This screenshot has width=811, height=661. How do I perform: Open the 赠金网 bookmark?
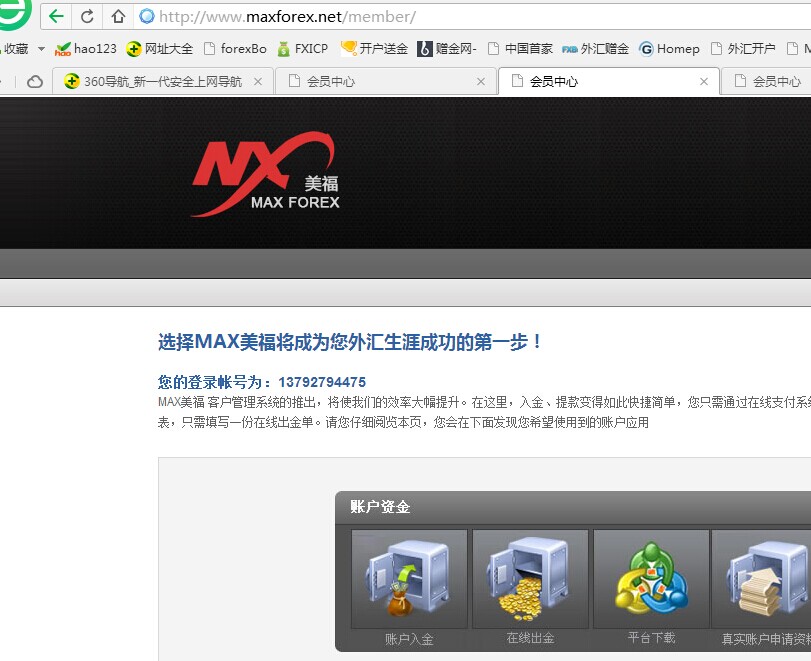tap(447, 49)
